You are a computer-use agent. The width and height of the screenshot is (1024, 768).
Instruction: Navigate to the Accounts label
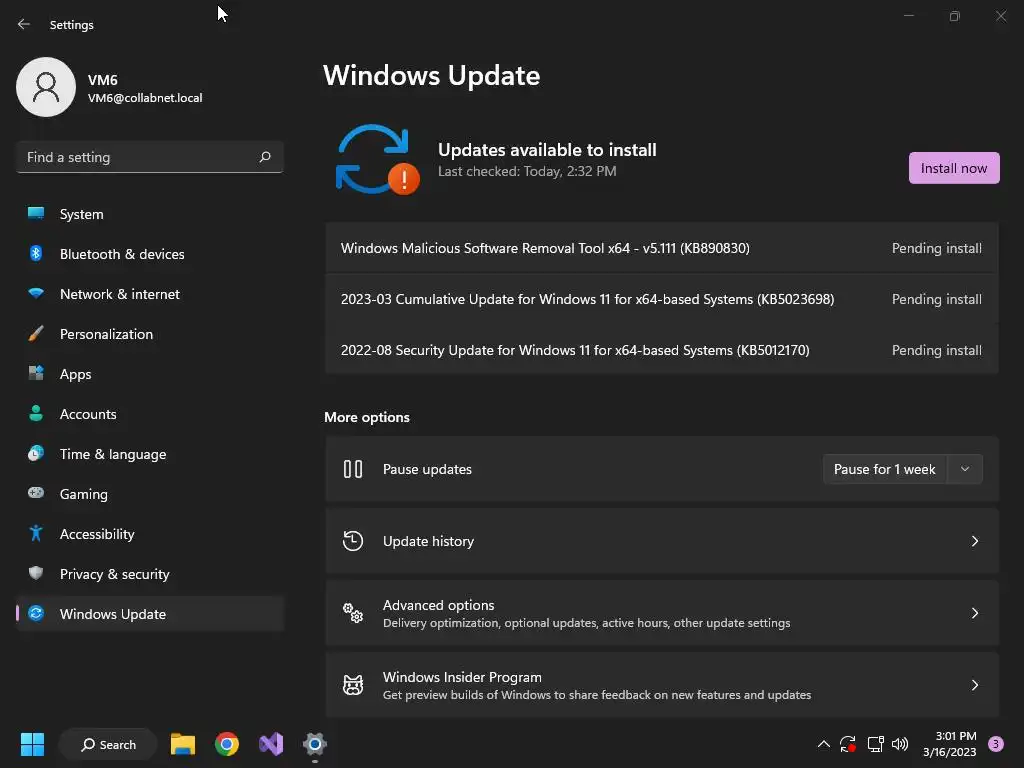point(88,414)
